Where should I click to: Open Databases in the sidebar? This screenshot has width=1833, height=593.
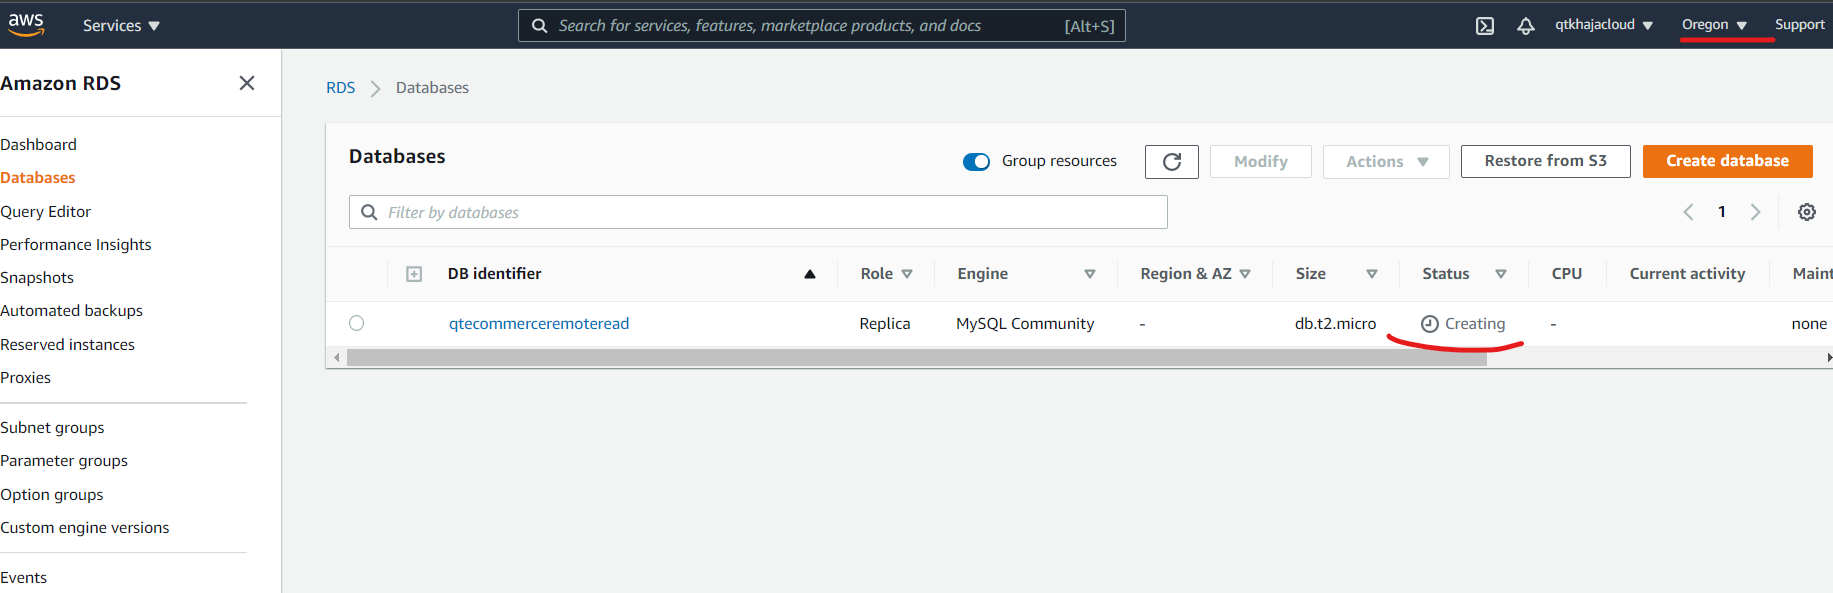(38, 178)
